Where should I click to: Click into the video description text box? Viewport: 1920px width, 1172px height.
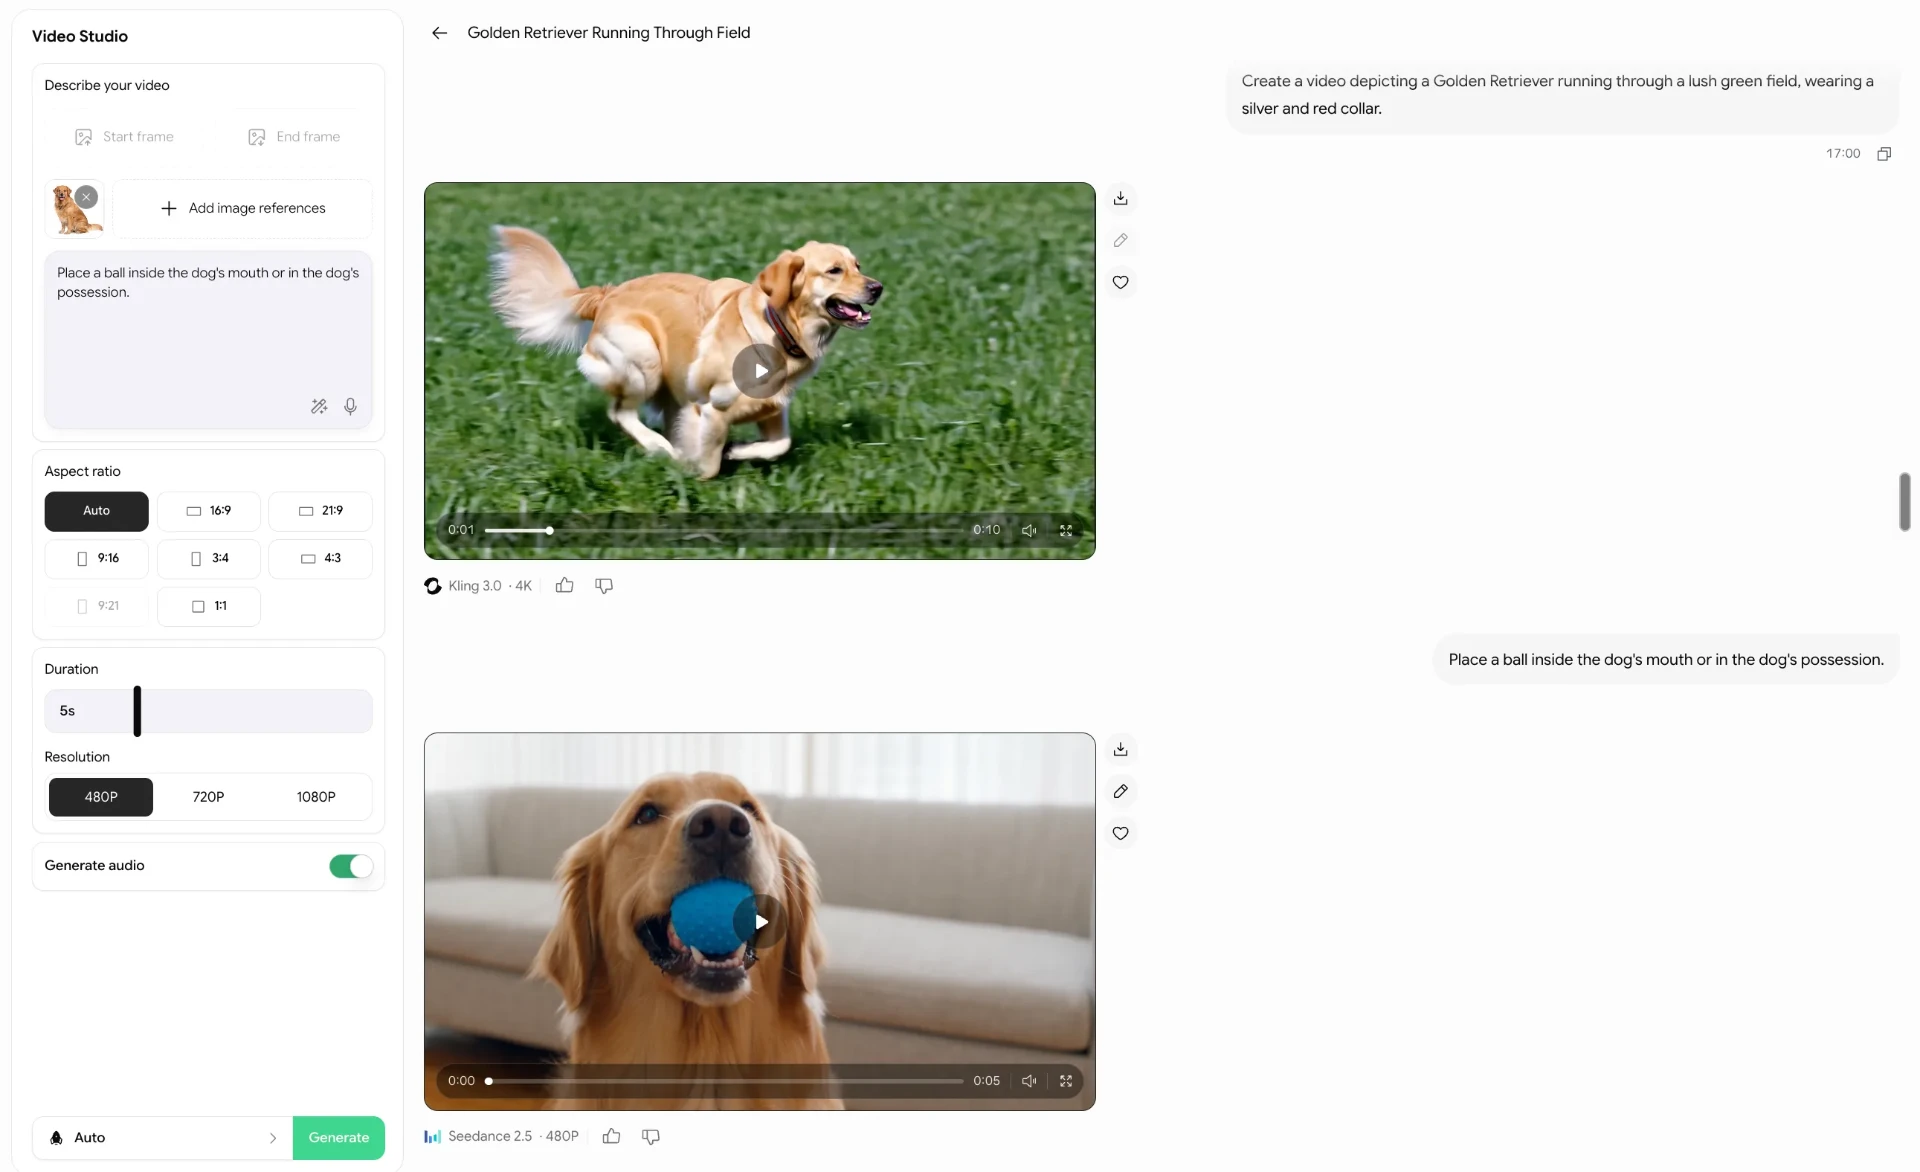(208, 340)
